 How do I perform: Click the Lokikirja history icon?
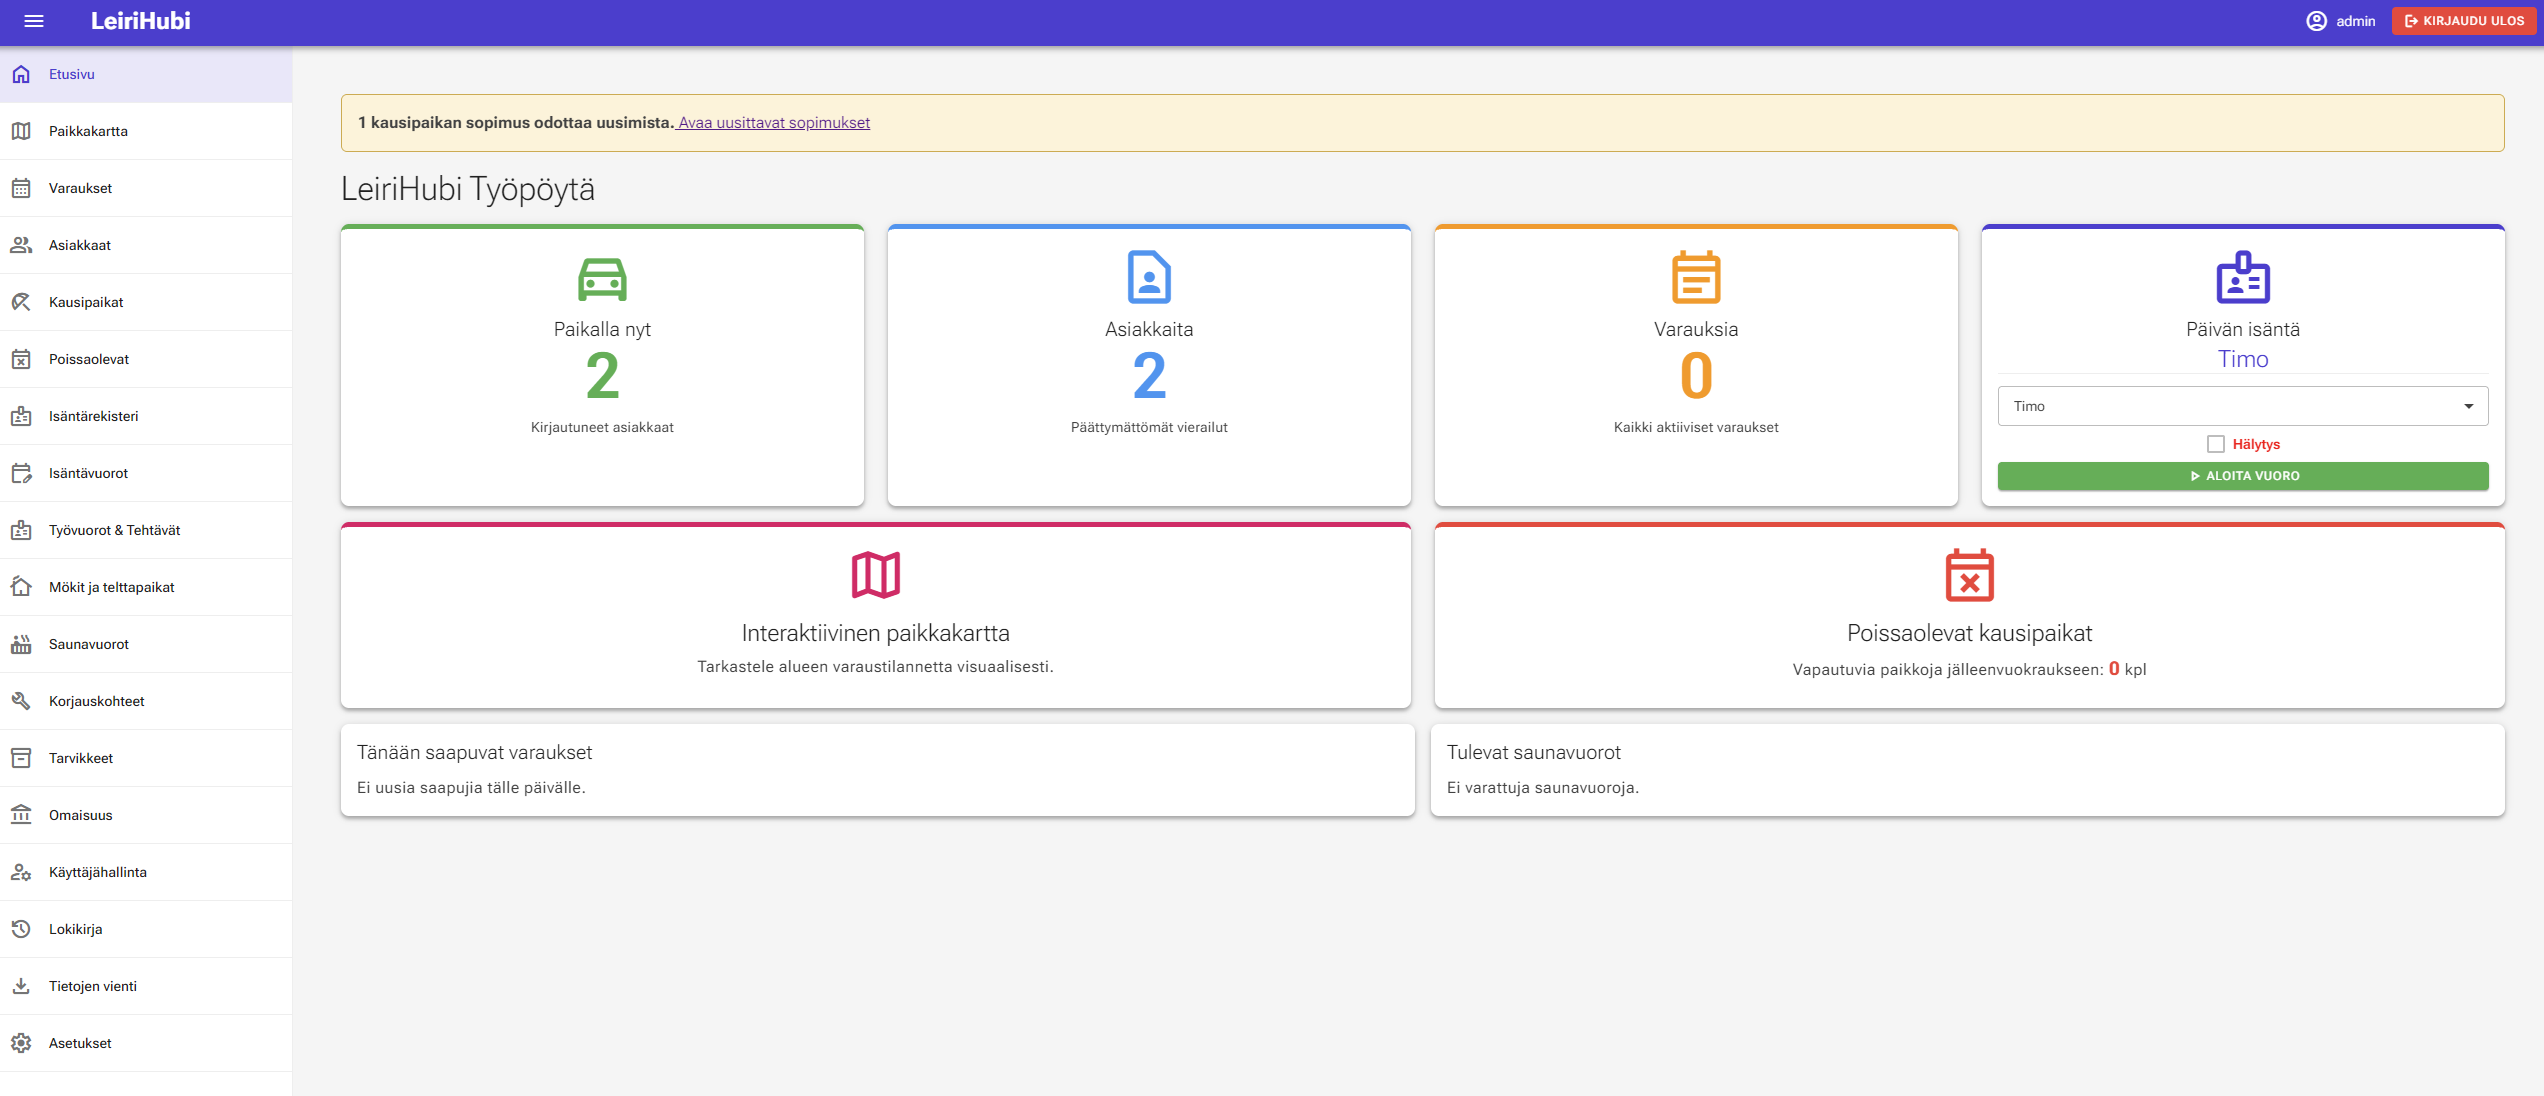point(21,929)
